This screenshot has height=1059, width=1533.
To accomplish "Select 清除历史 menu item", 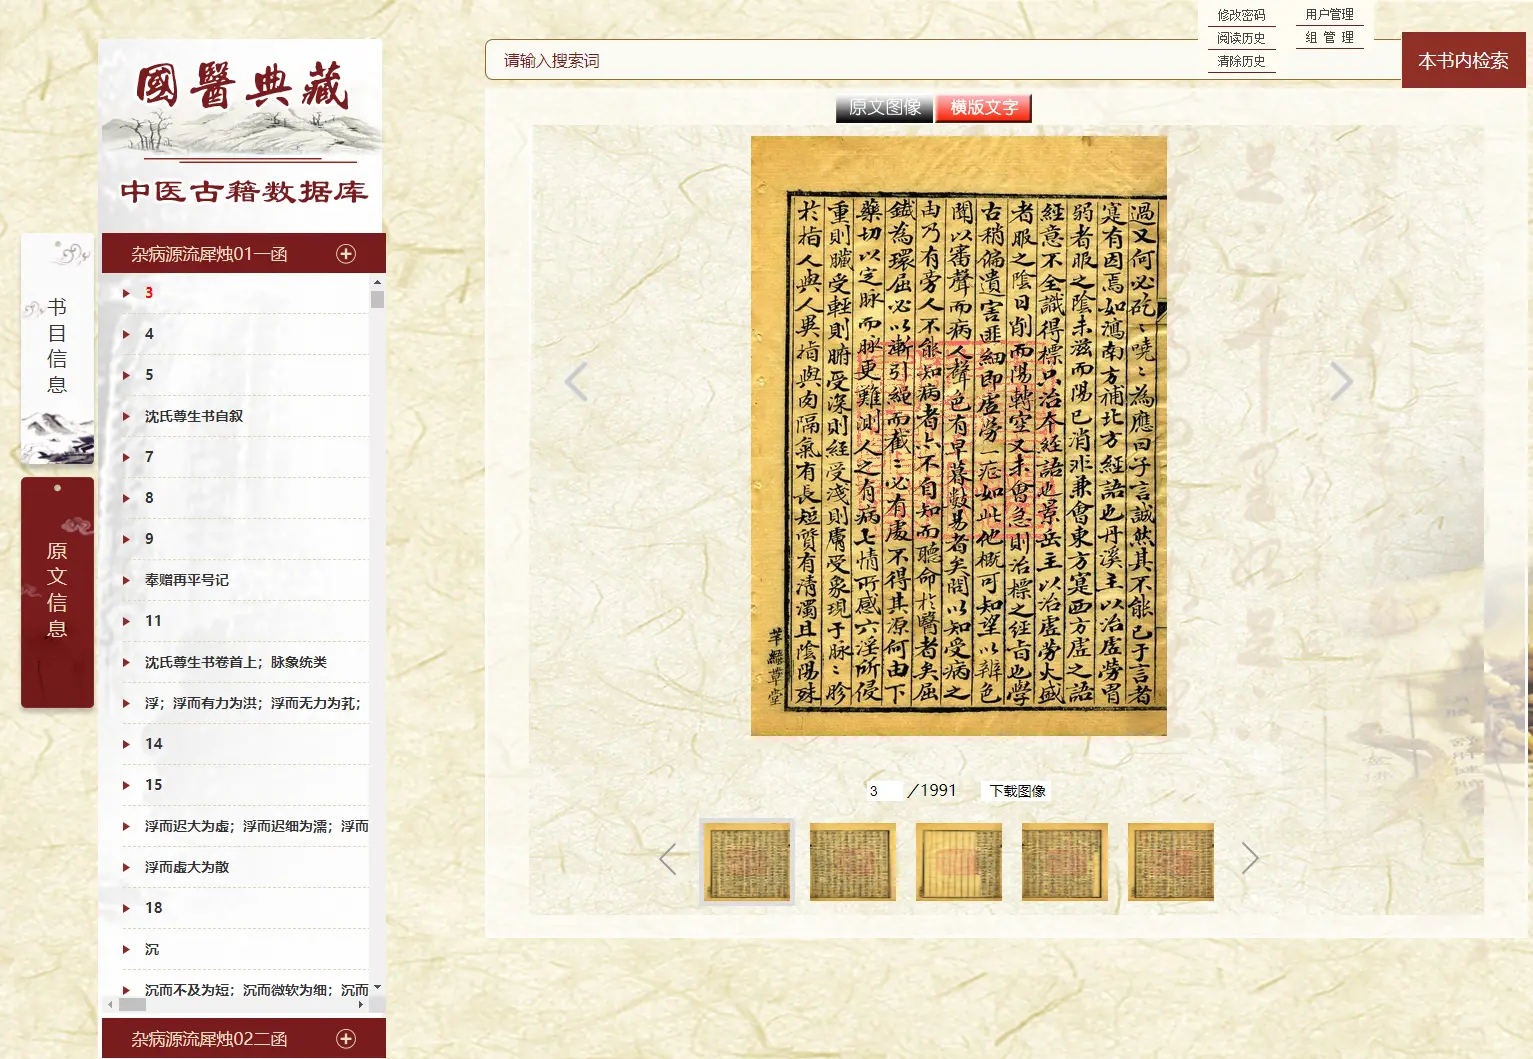I will pyautogui.click(x=1242, y=61).
